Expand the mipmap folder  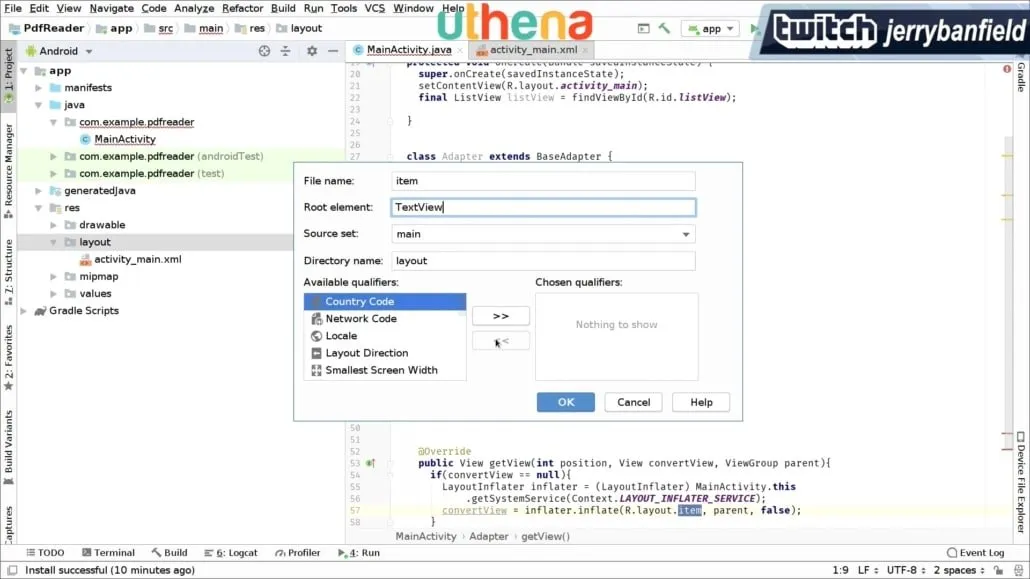coord(54,277)
